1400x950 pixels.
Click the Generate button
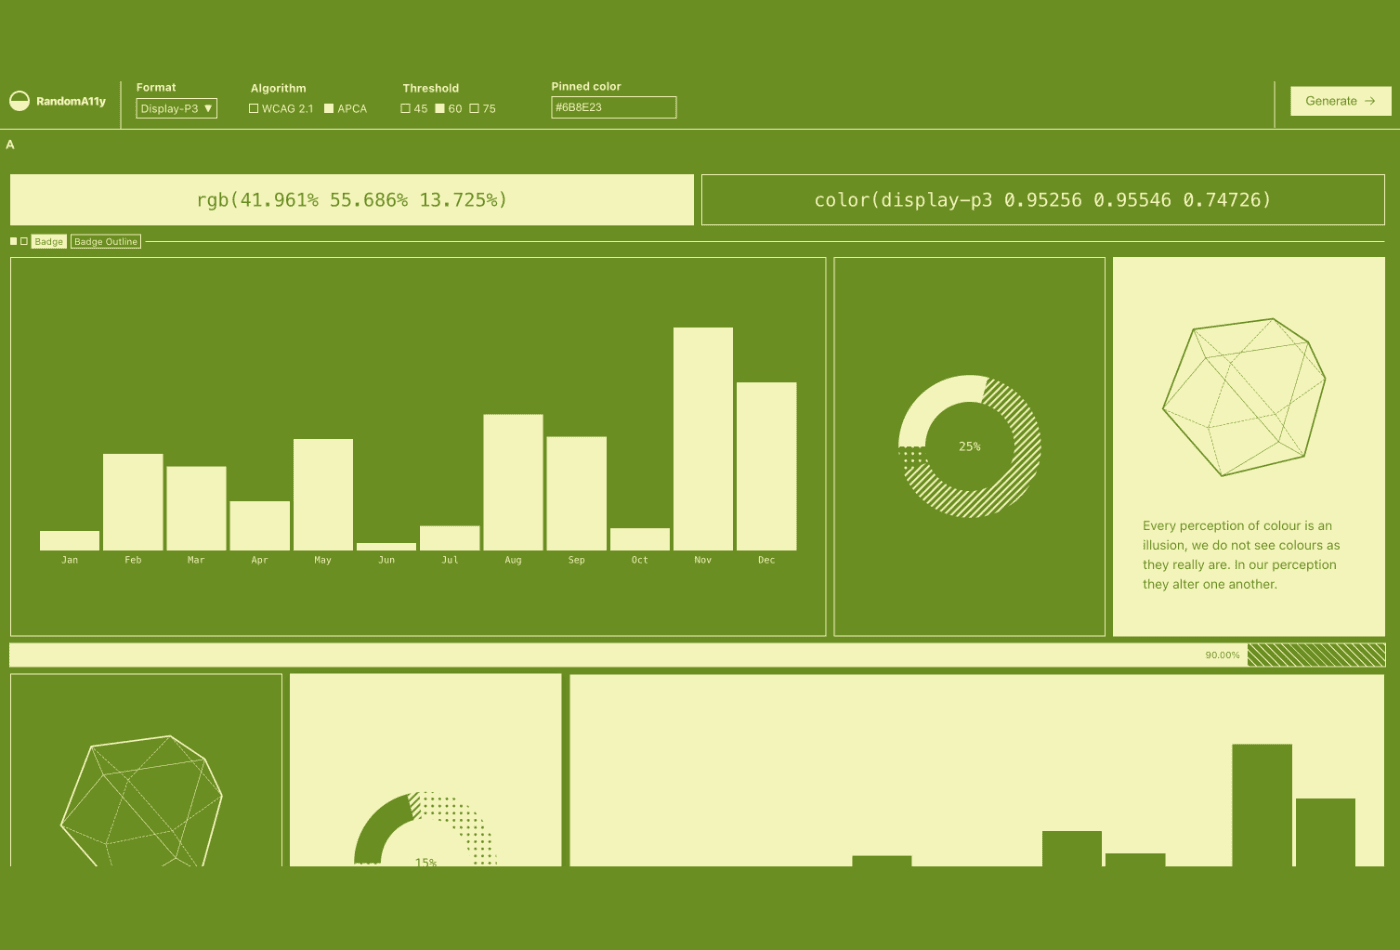pos(1340,101)
